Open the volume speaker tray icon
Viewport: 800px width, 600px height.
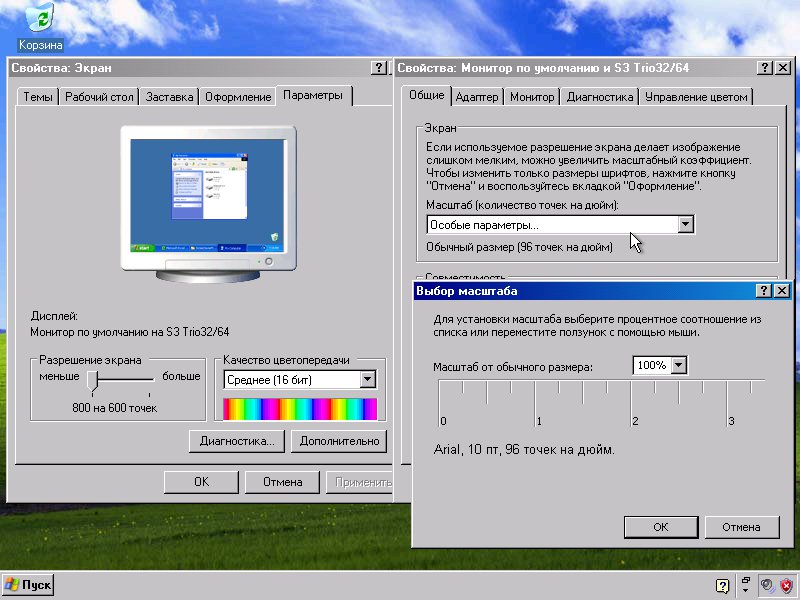(766, 585)
